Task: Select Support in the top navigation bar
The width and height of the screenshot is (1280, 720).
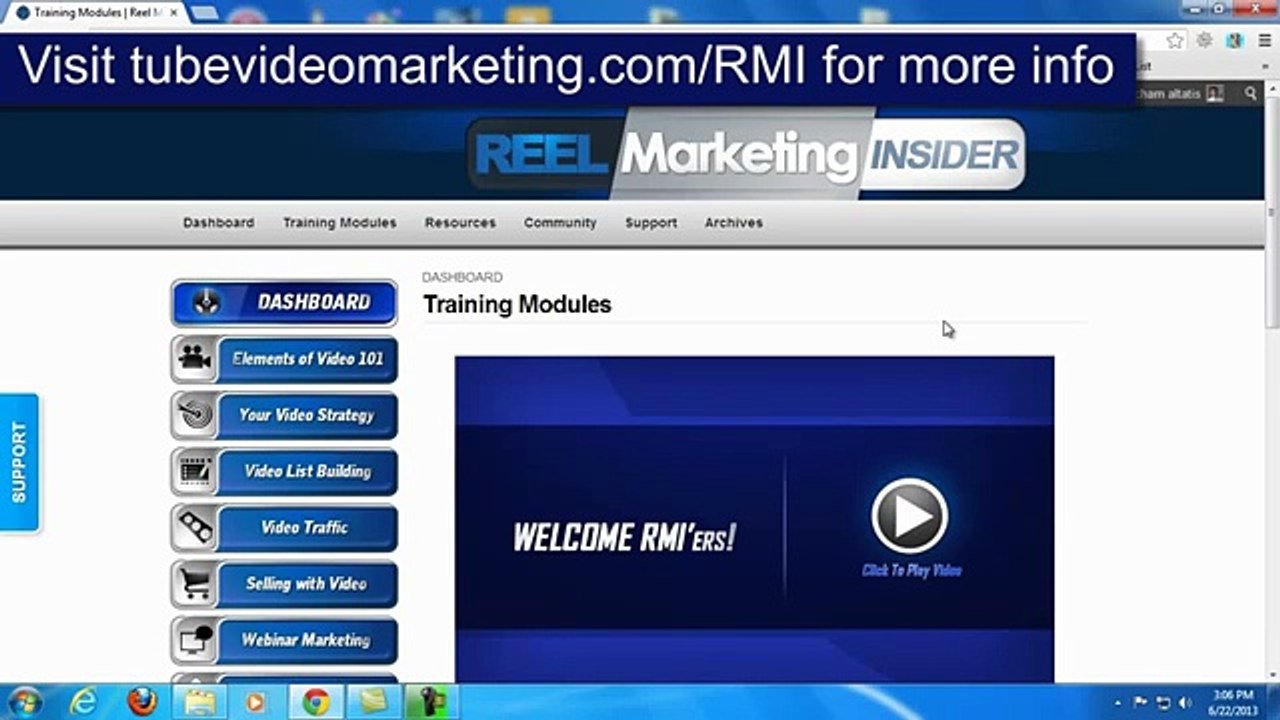Action: coord(651,223)
